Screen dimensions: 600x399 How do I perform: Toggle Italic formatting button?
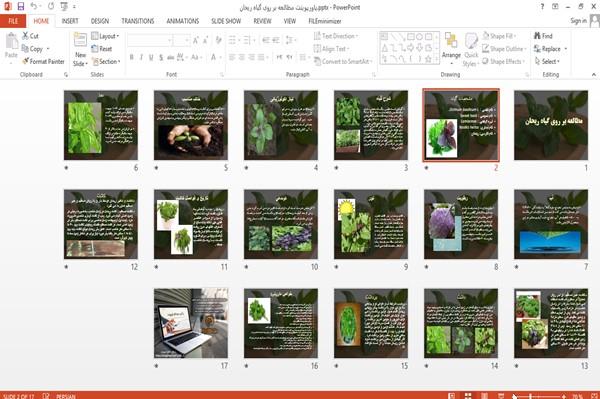(141, 57)
